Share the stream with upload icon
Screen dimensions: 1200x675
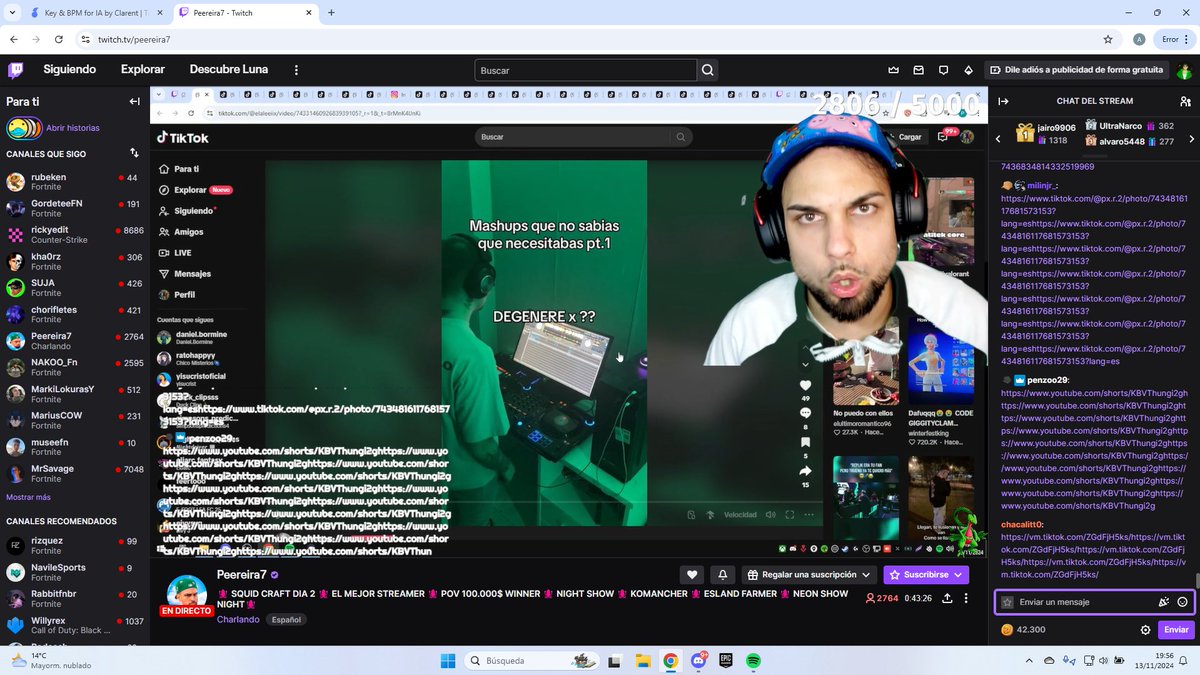point(946,598)
